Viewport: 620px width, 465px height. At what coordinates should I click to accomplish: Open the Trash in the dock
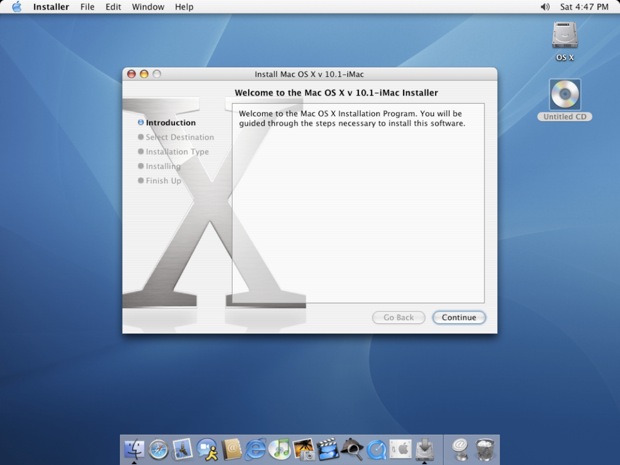tap(484, 450)
